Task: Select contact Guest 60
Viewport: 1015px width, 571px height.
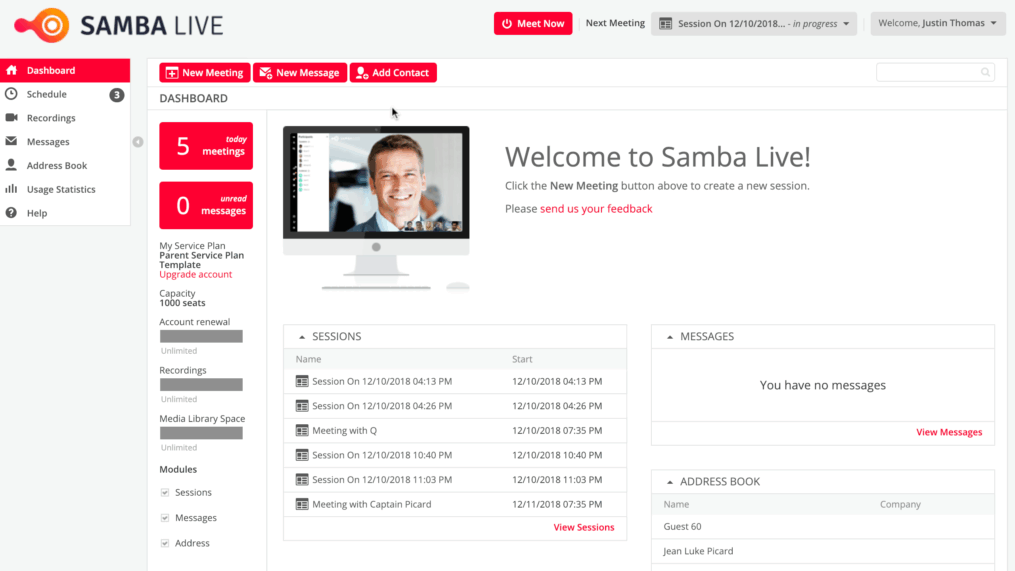Action: 682,526
